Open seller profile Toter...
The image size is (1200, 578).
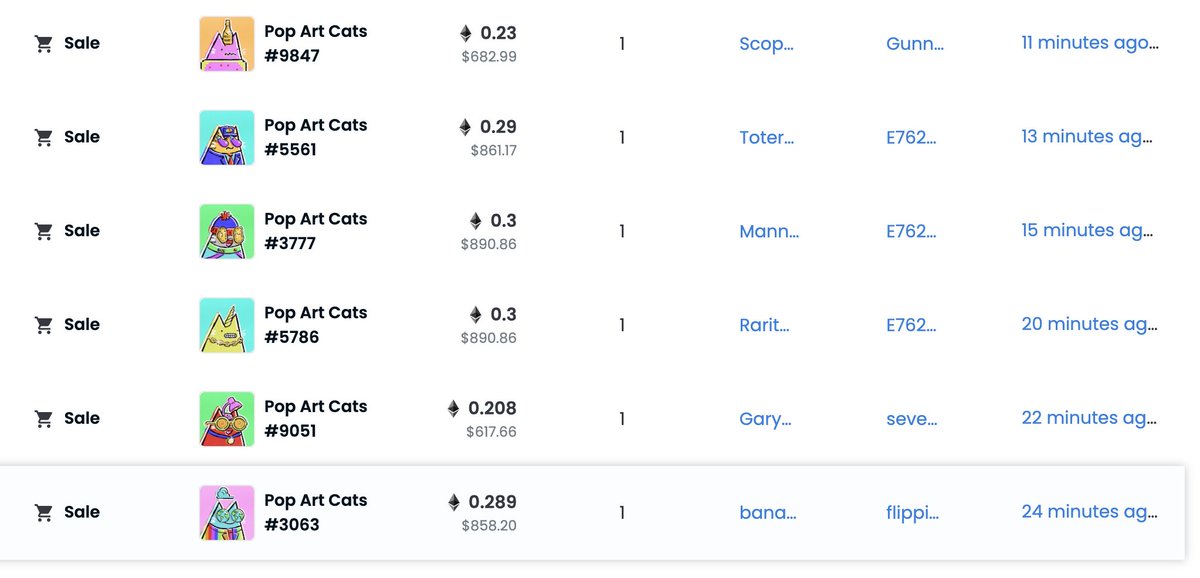767,138
